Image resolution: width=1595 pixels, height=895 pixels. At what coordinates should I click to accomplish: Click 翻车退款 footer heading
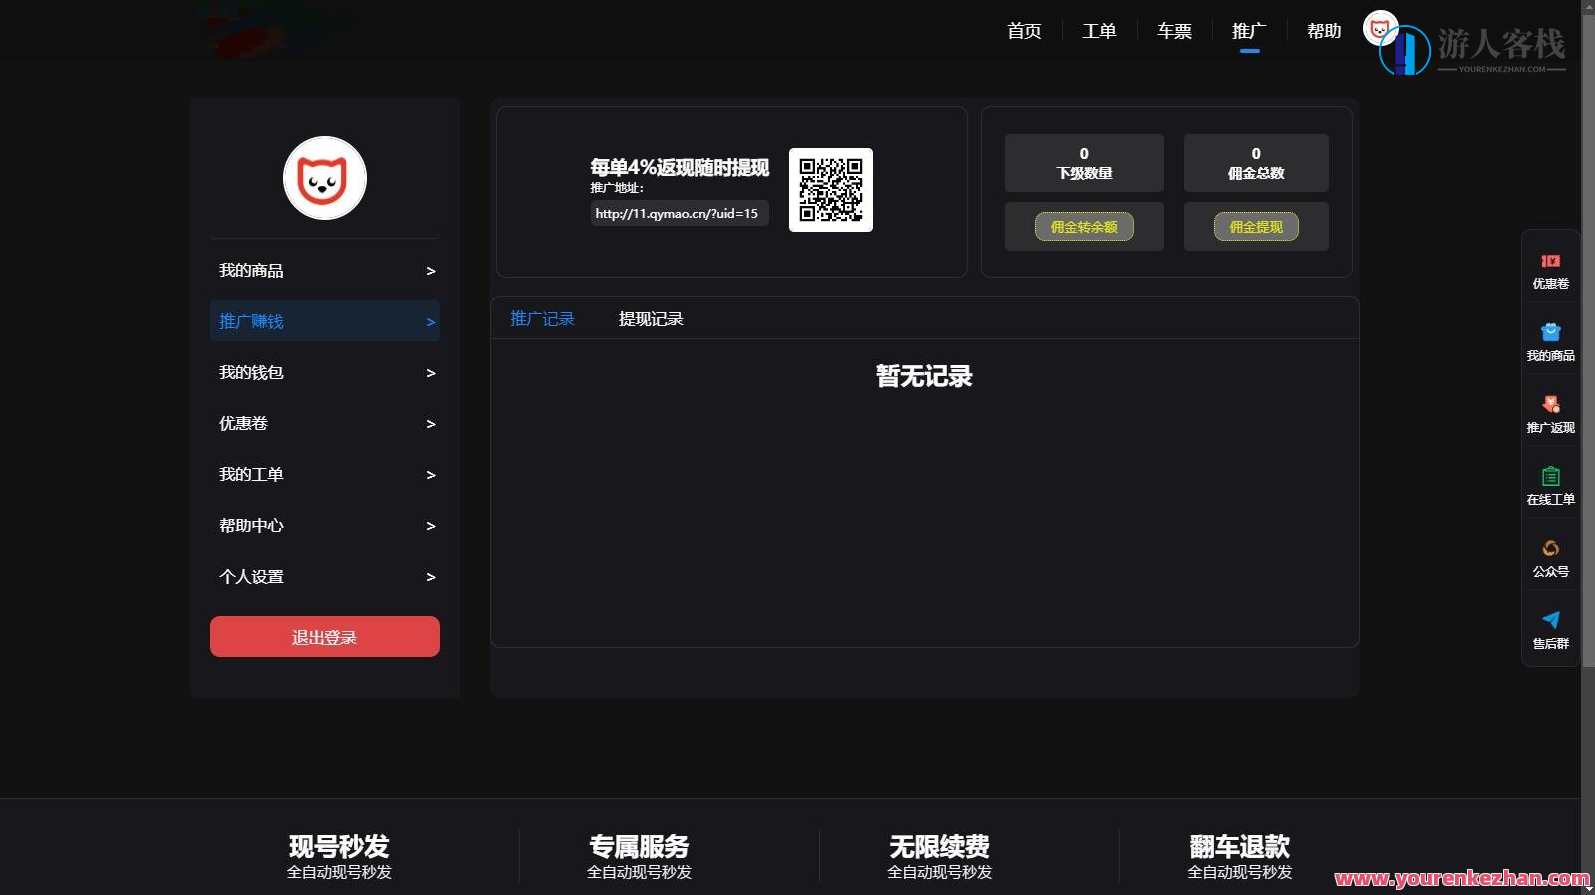point(1239,847)
